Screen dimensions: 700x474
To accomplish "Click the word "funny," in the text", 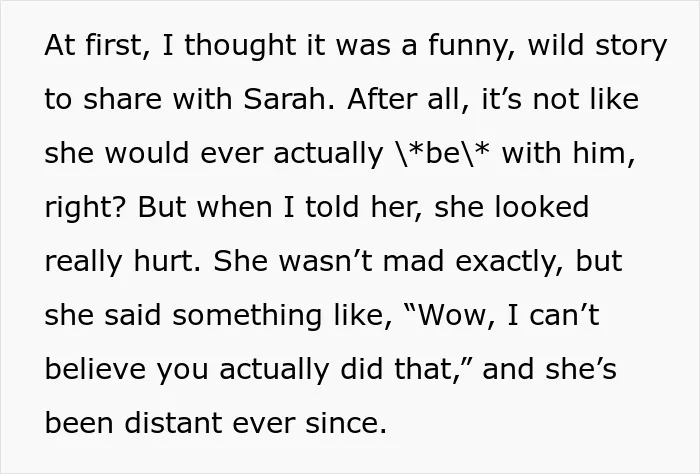I will (x=472, y=46).
